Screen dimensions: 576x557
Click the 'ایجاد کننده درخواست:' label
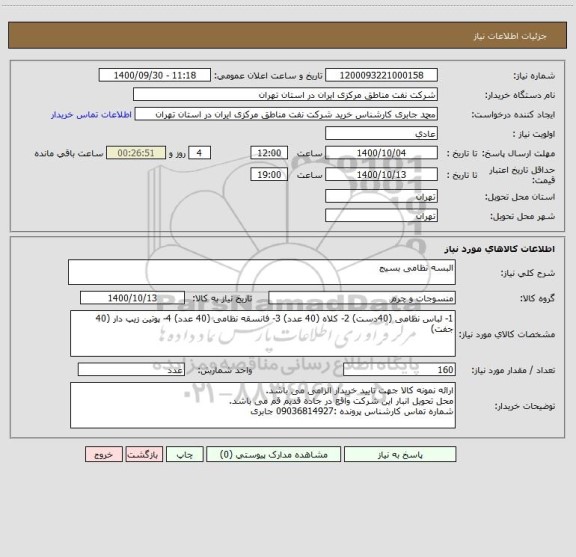click(513, 115)
